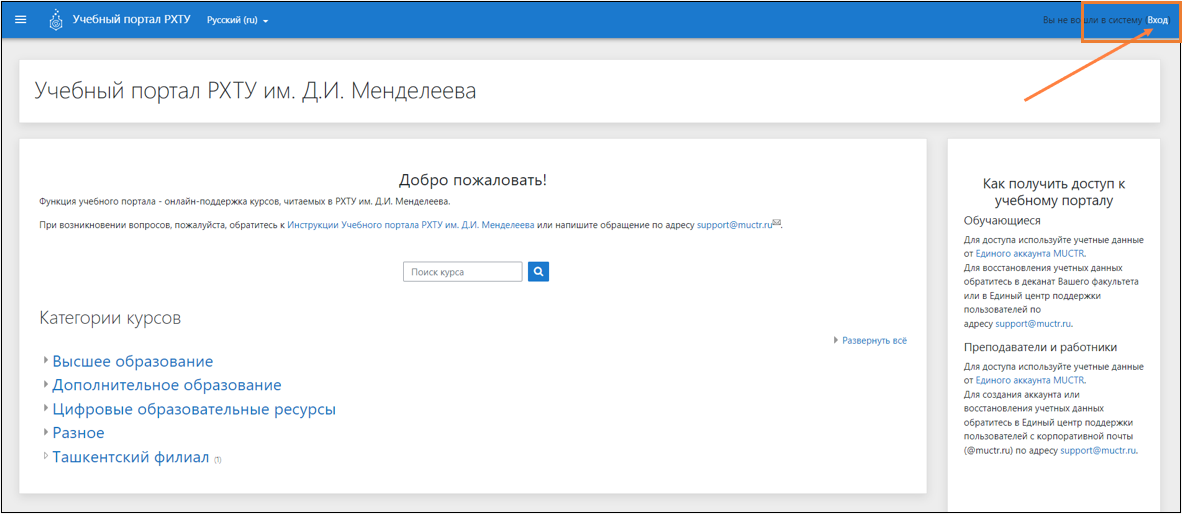Click Развернуть всё to expand all
The width and height of the screenshot is (1182, 514).
pyautogui.click(x=874, y=341)
